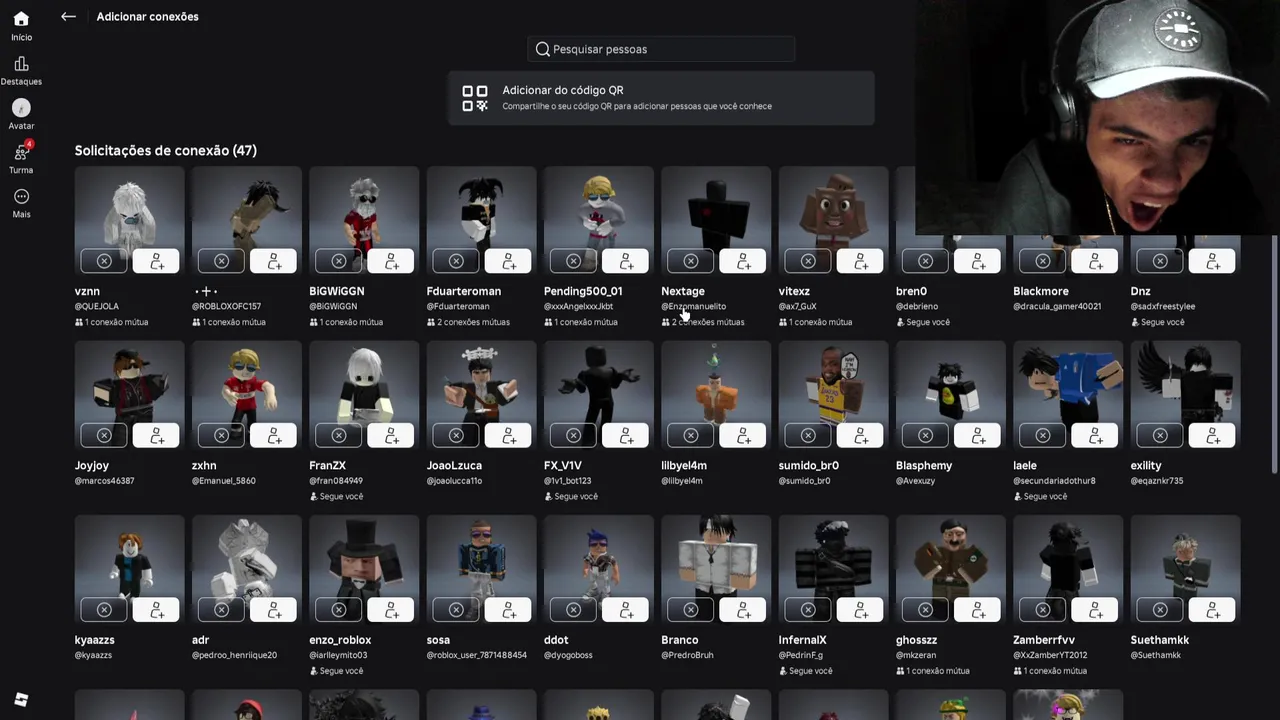Click username @dracula_gamer40021

[1057, 306]
